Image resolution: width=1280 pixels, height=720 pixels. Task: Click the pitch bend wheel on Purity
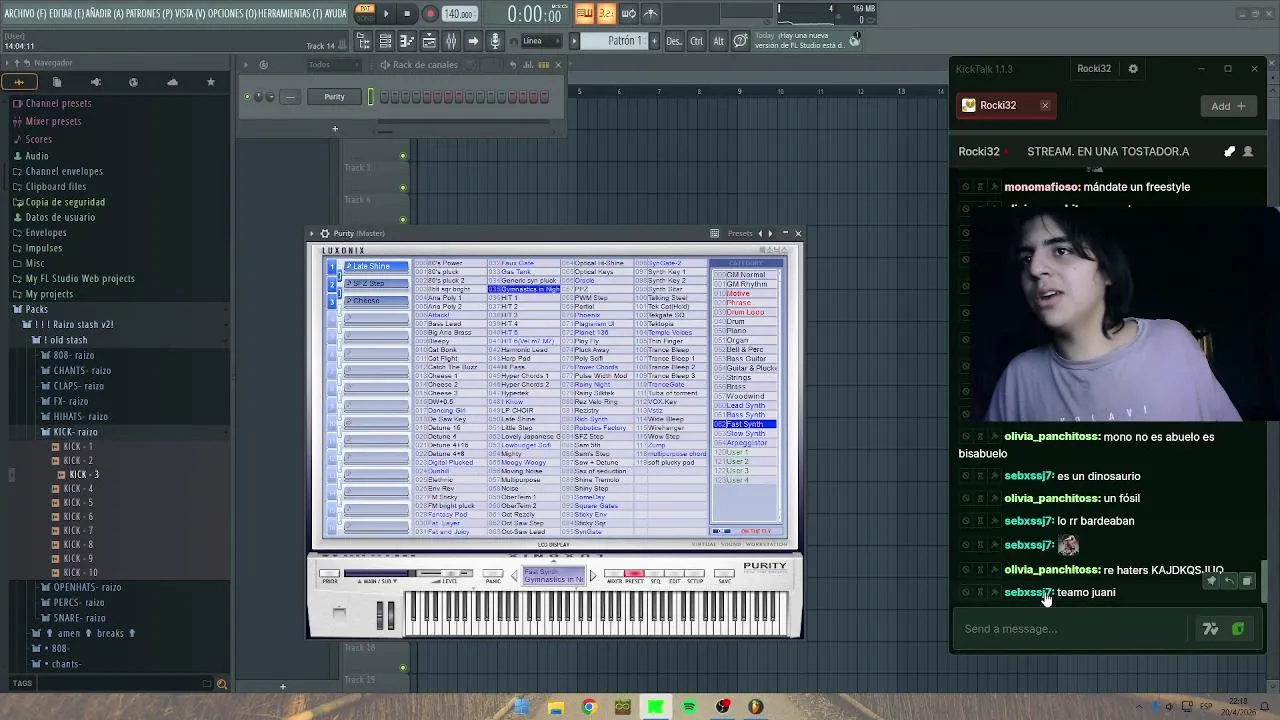coord(380,614)
